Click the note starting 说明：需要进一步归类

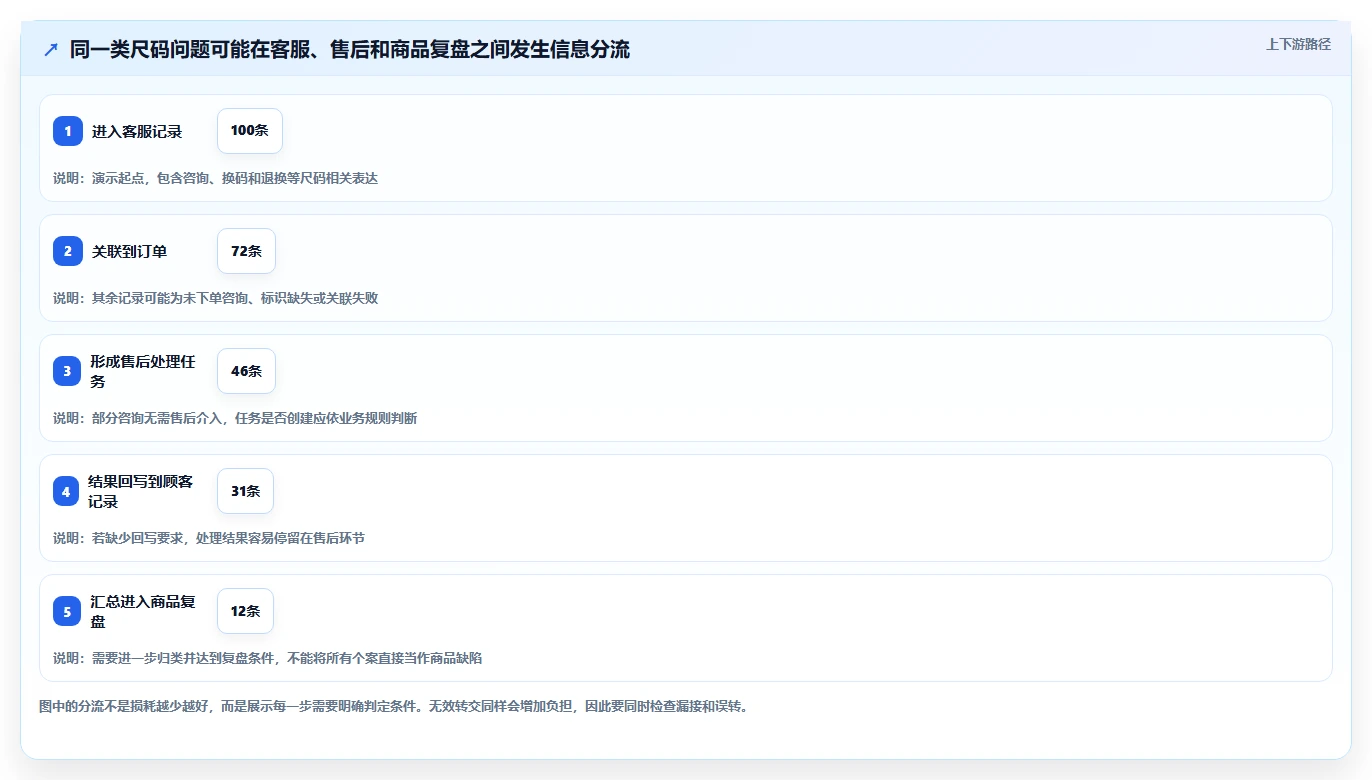coord(268,658)
